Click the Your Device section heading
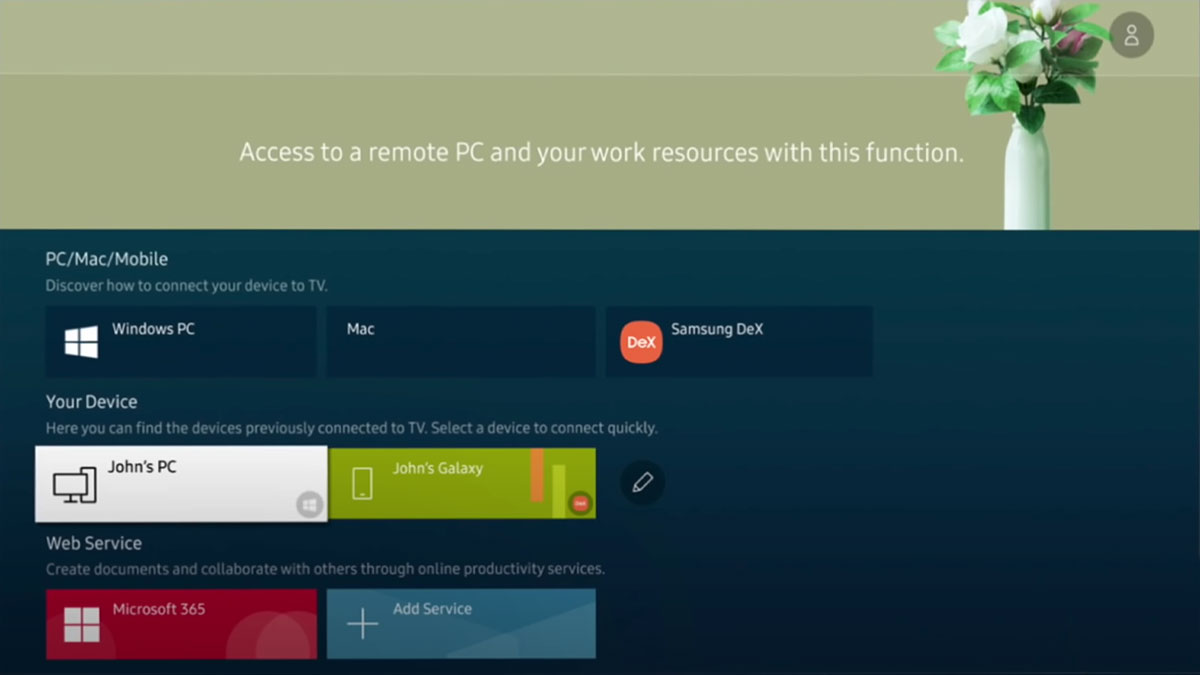Screen dimensions: 1200x675 91,401
